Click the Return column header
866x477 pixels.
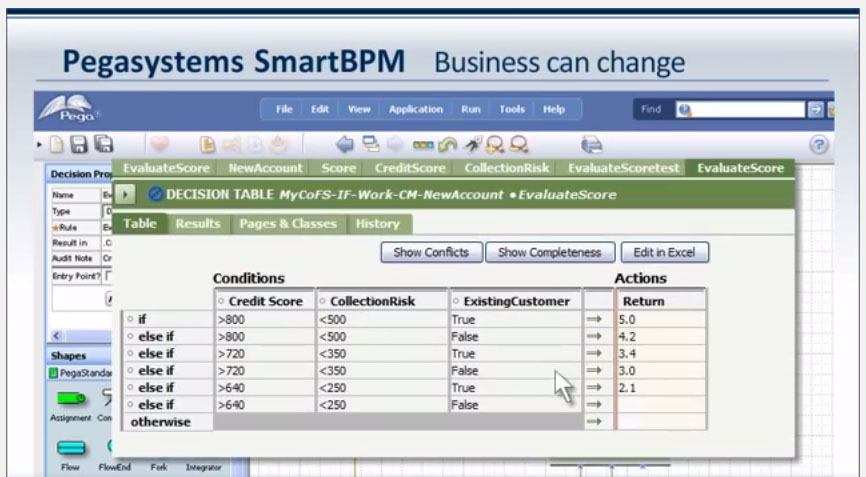(661, 301)
